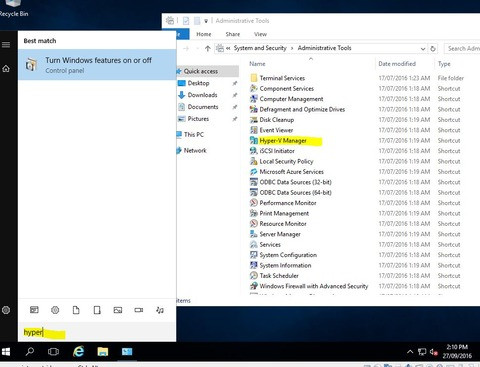The height and width of the screenshot is (367, 480).
Task: Click the Up arrow navigation button
Action: coord(208,49)
